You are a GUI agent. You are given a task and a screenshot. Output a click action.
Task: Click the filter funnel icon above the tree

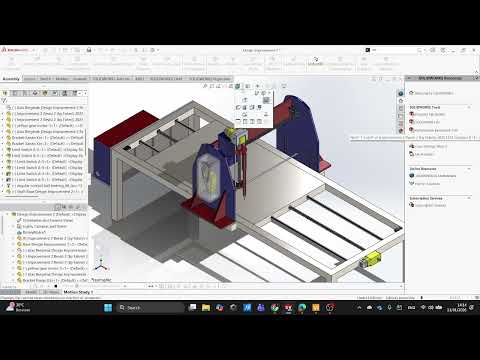point(4,101)
